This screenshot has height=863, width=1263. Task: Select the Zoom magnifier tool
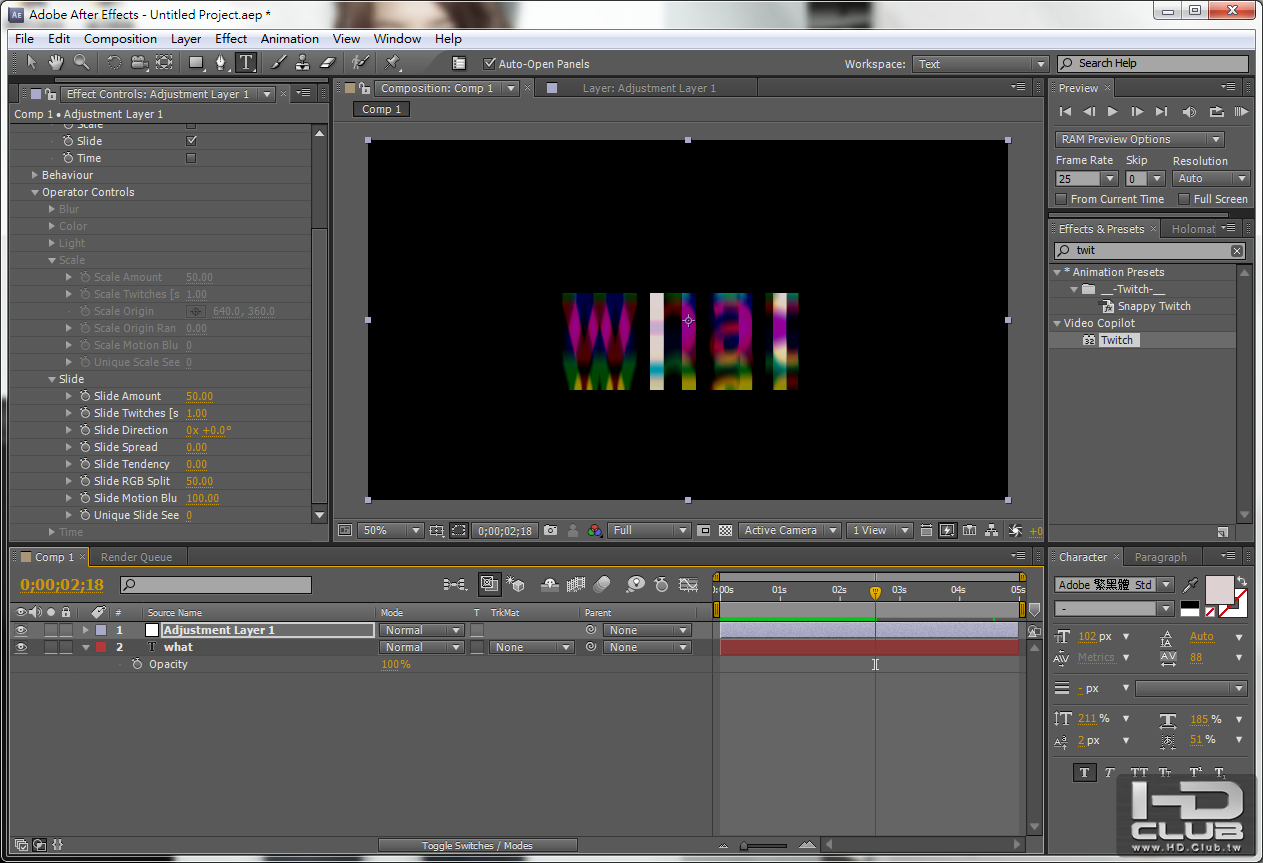click(81, 63)
